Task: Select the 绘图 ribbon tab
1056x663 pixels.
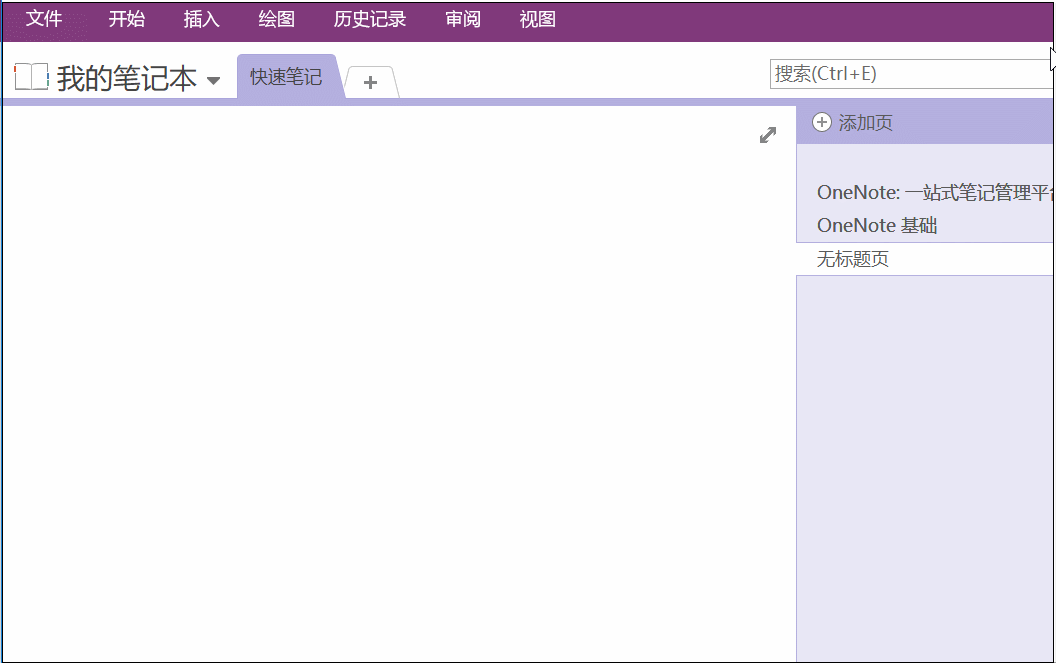Action: 276,19
